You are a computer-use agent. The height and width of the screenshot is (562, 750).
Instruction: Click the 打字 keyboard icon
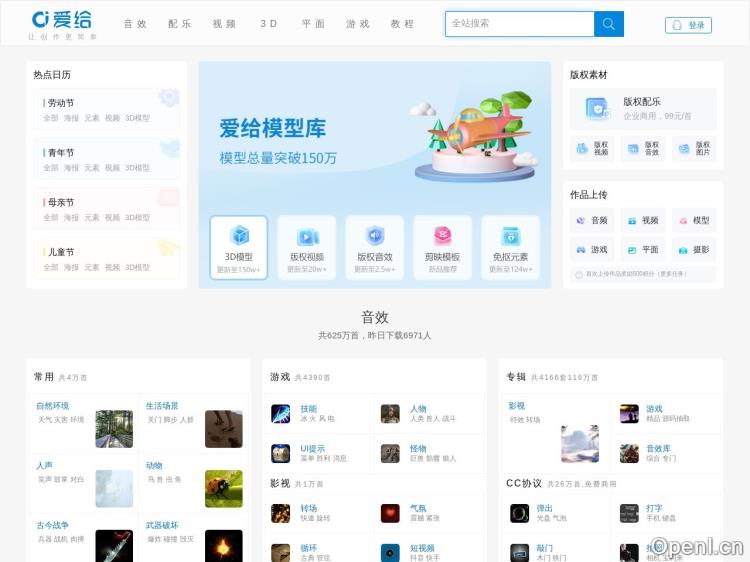click(629, 513)
